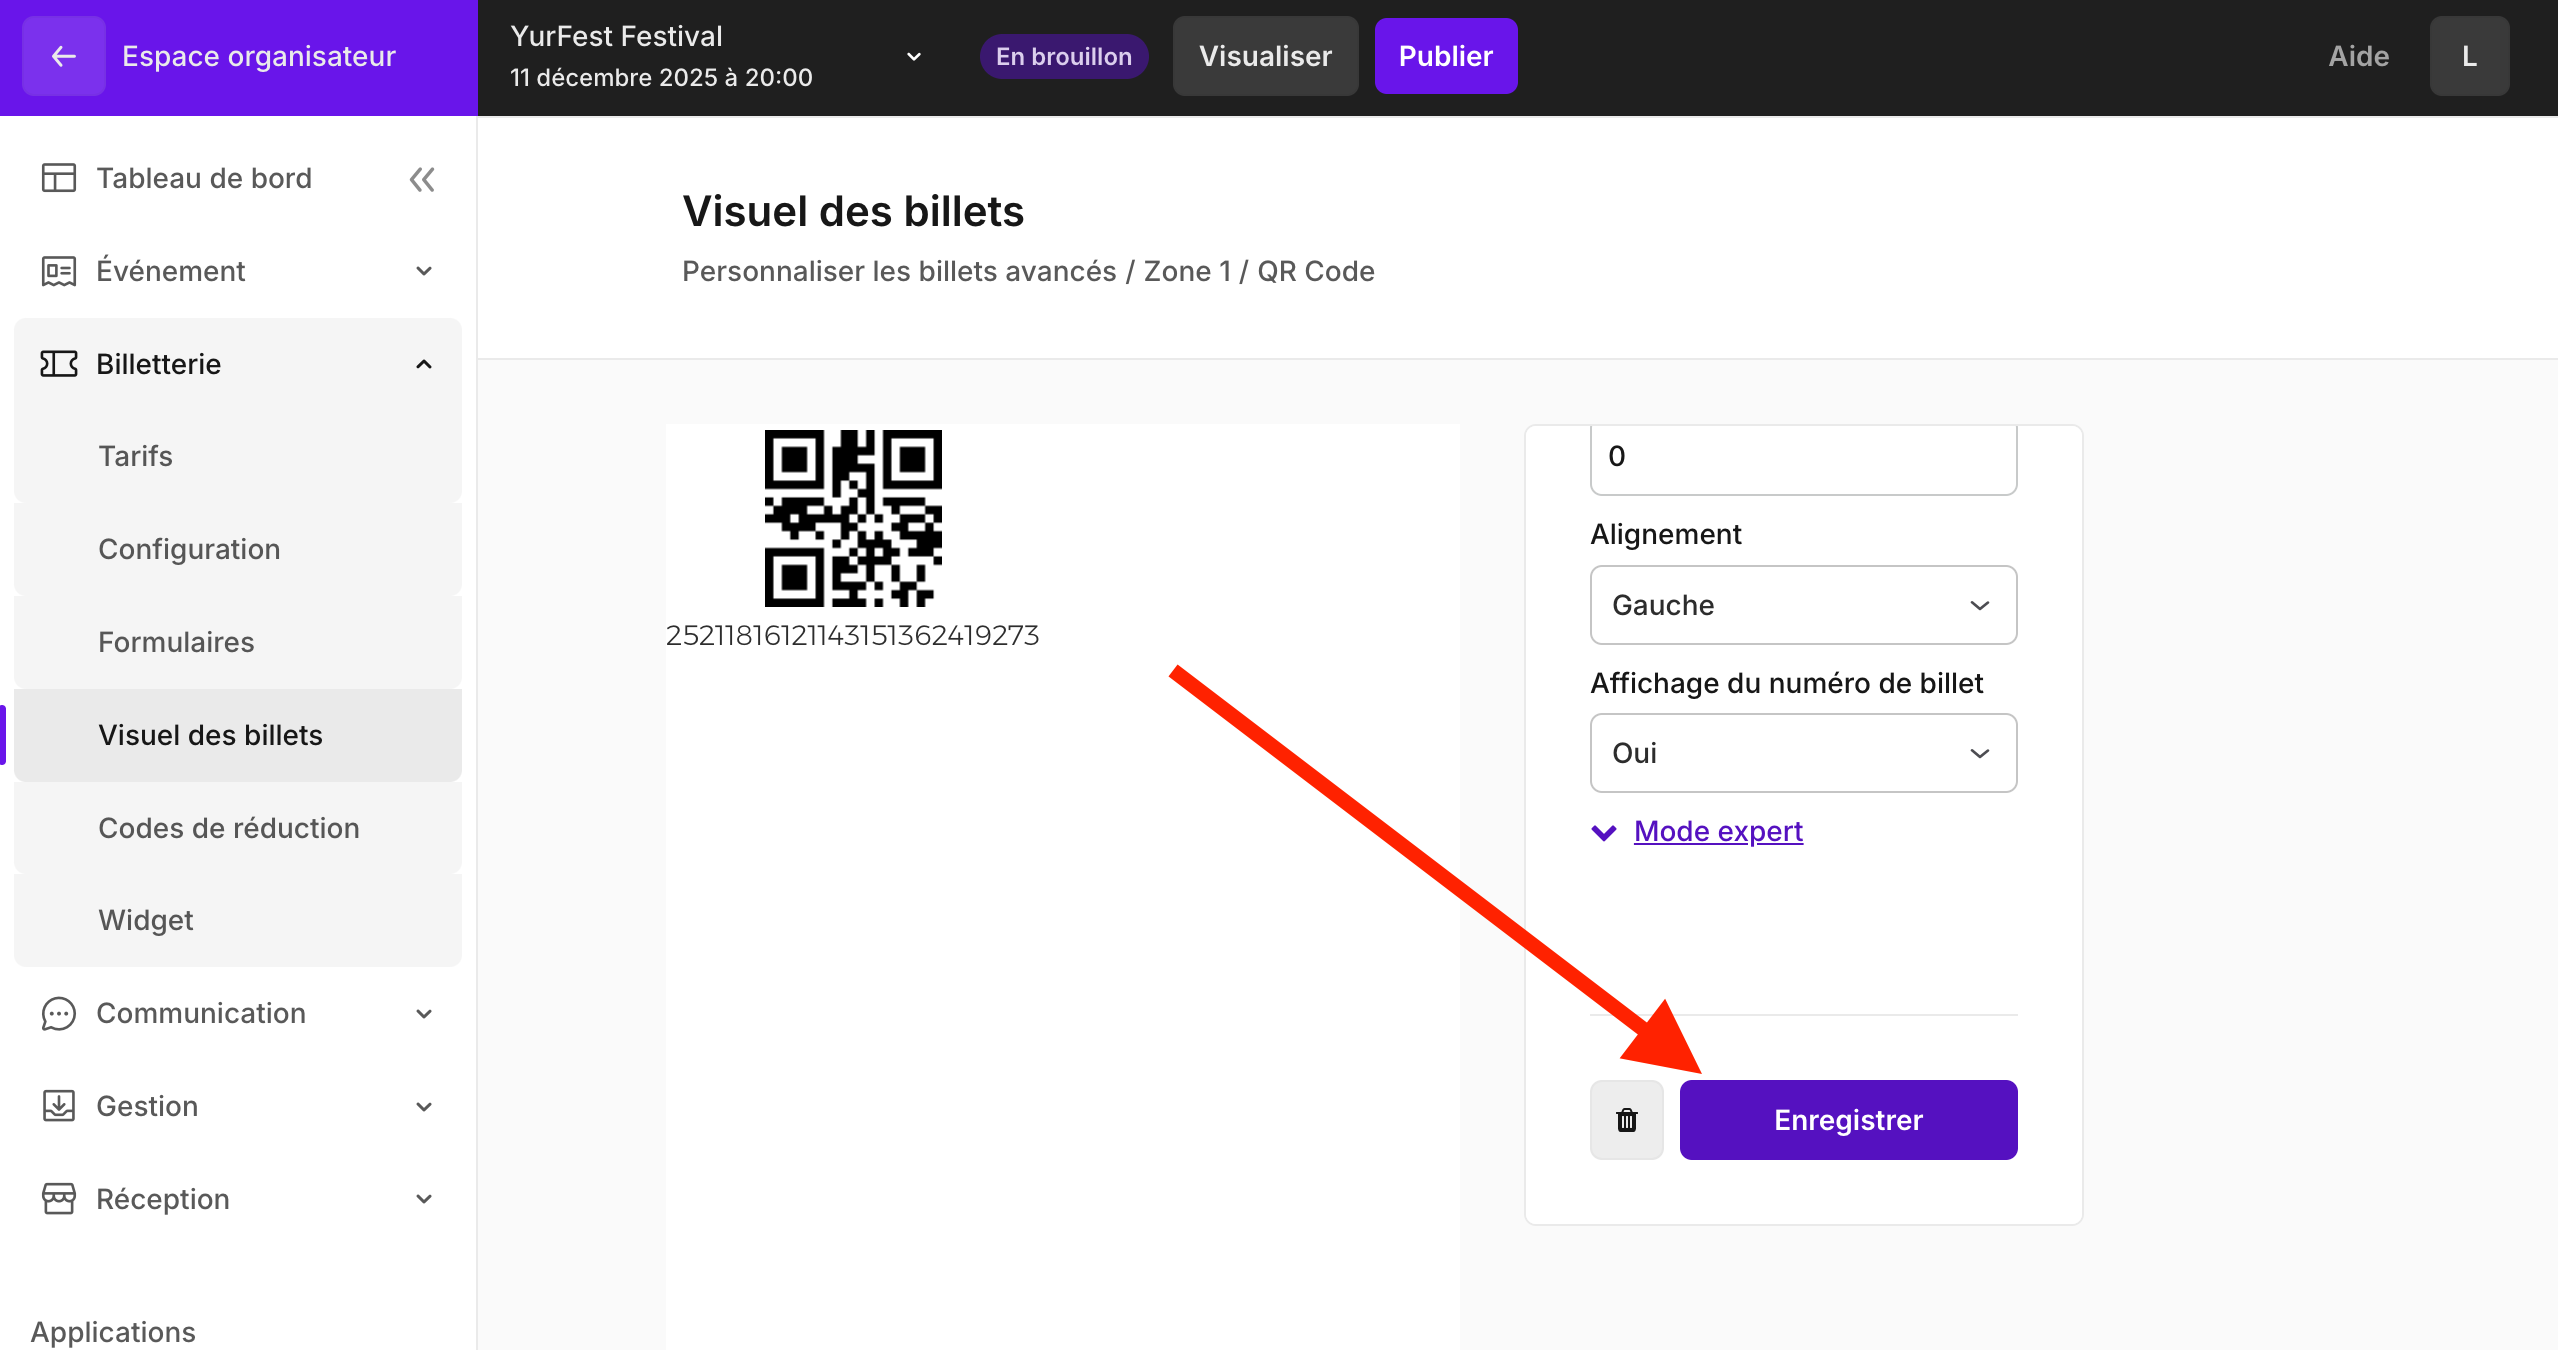The image size is (2558, 1350).
Task: Open the Aide help link
Action: click(2358, 56)
